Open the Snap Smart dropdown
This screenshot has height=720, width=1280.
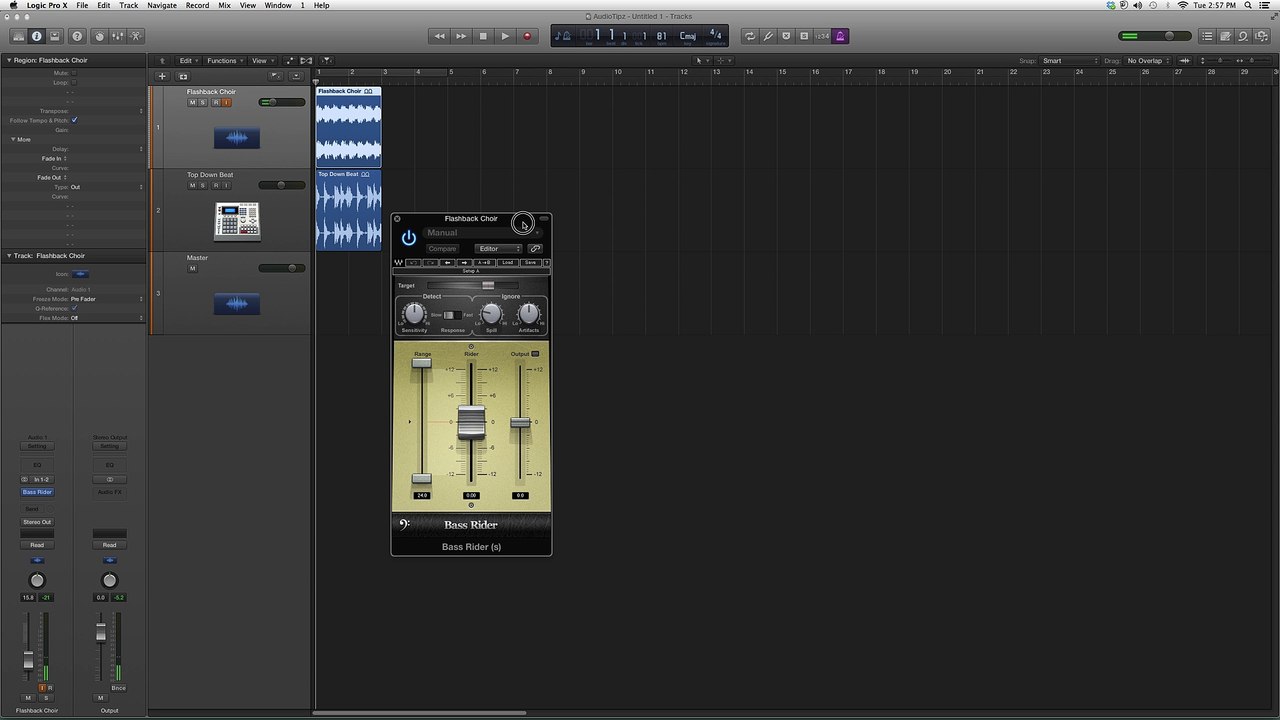point(1069,61)
